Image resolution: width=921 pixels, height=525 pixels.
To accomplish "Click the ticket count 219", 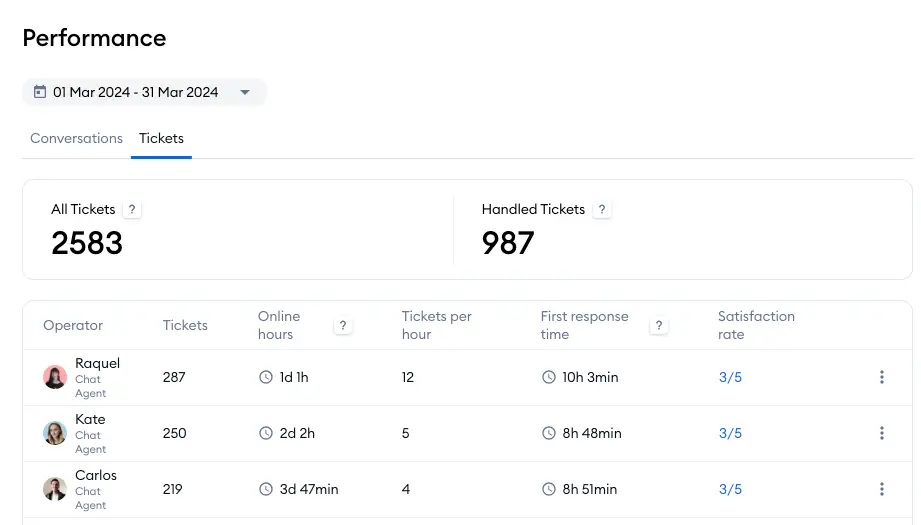I will click(x=173, y=489).
